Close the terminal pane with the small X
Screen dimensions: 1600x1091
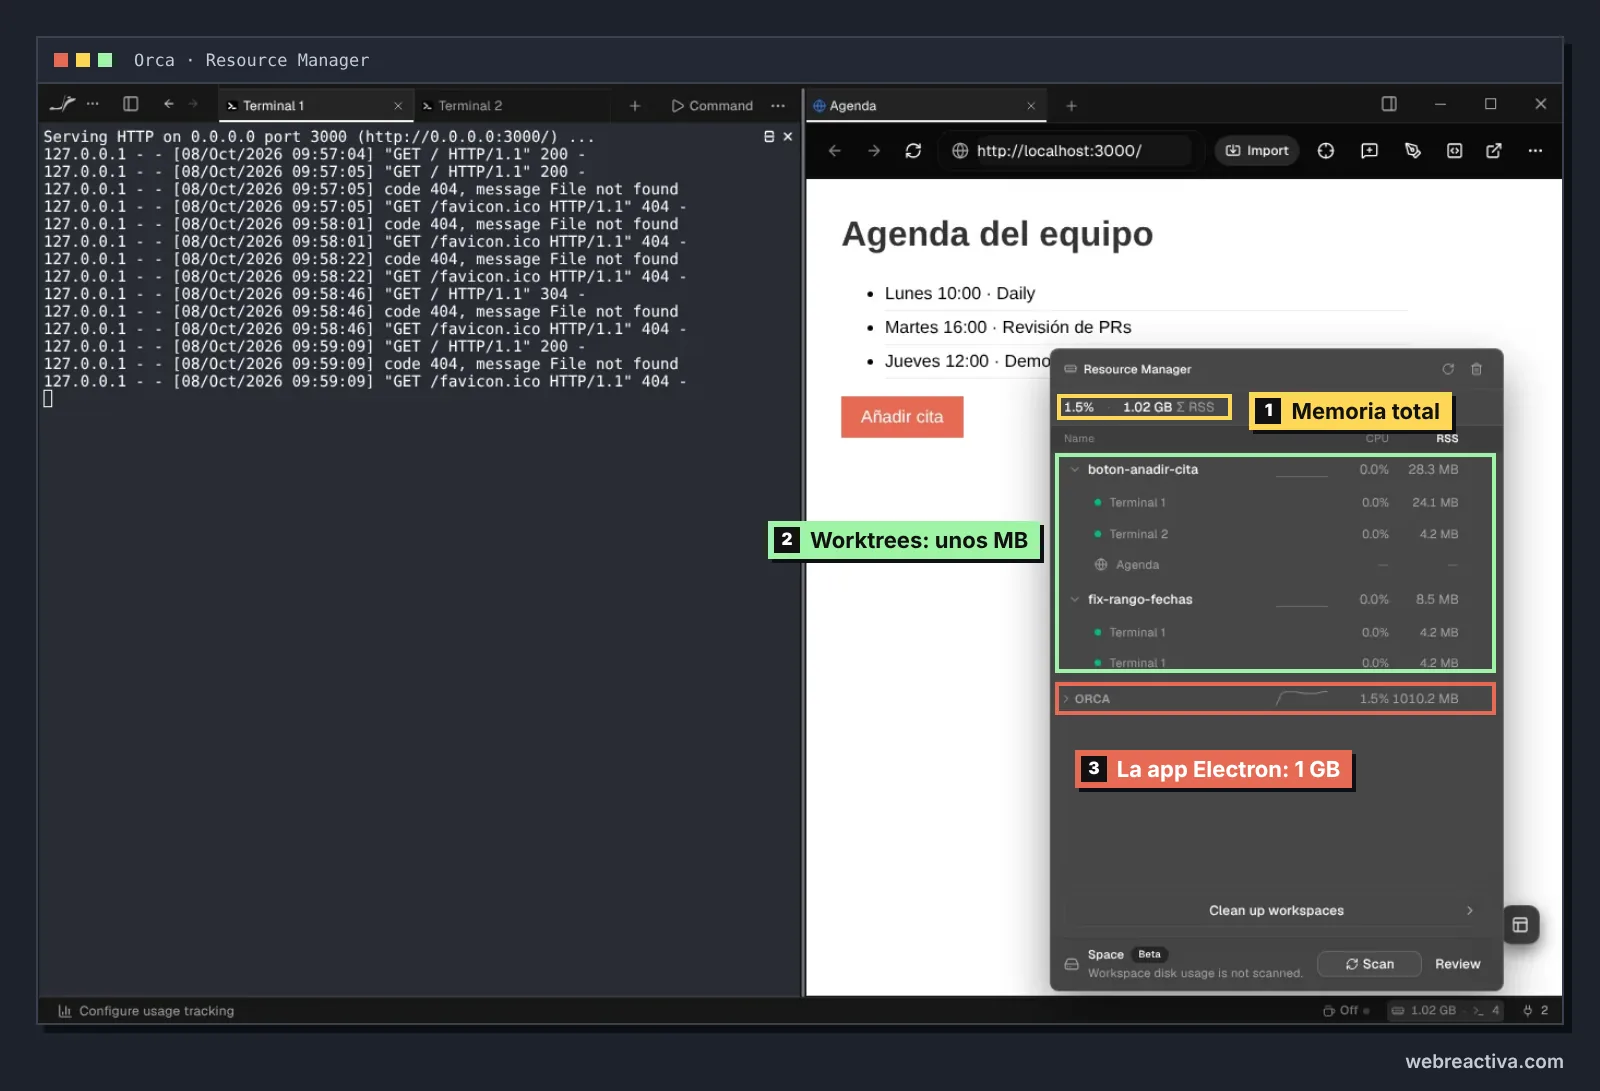tap(788, 137)
